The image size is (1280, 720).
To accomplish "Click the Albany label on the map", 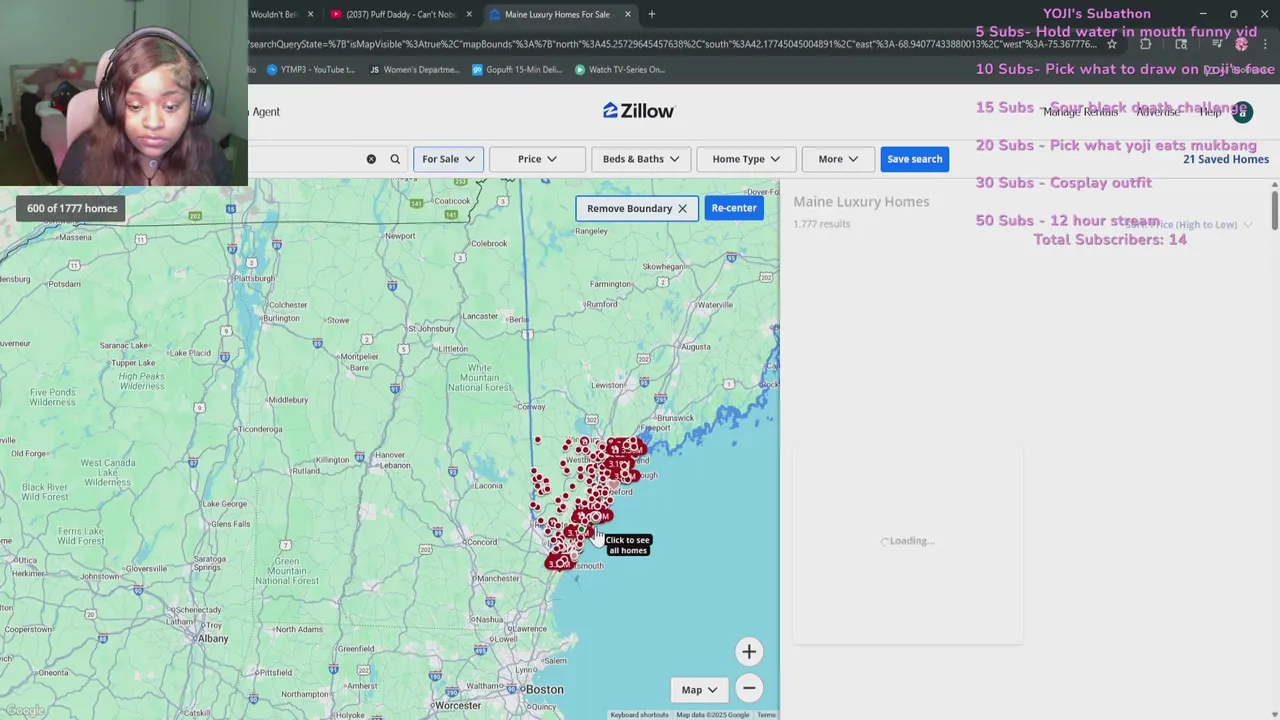I will (x=213, y=638).
